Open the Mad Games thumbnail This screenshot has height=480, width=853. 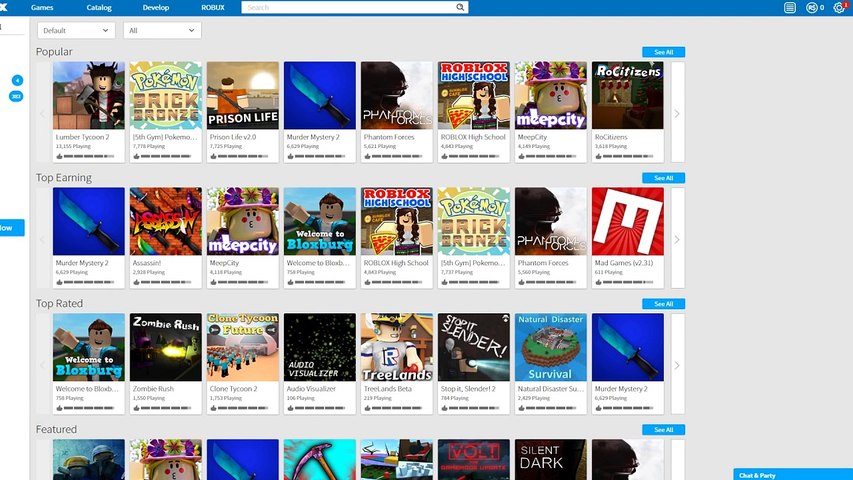628,221
